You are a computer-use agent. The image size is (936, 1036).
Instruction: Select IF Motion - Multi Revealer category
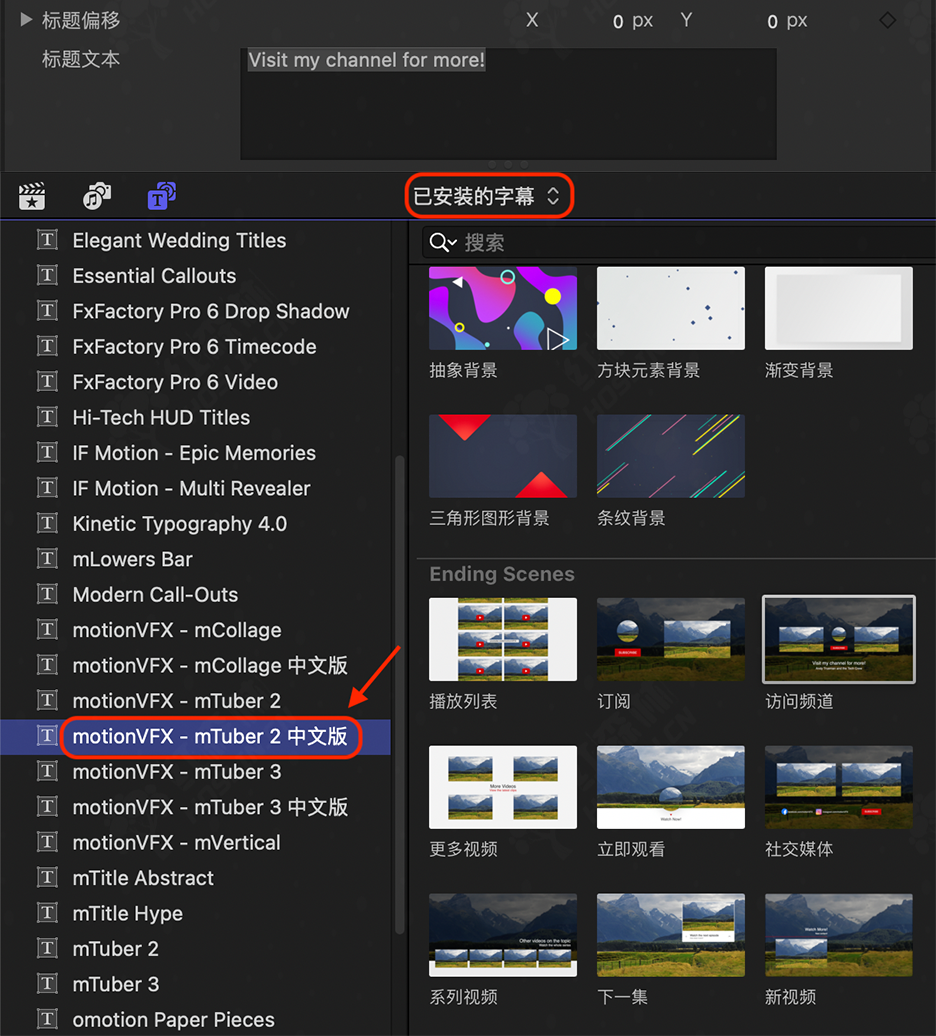(192, 488)
